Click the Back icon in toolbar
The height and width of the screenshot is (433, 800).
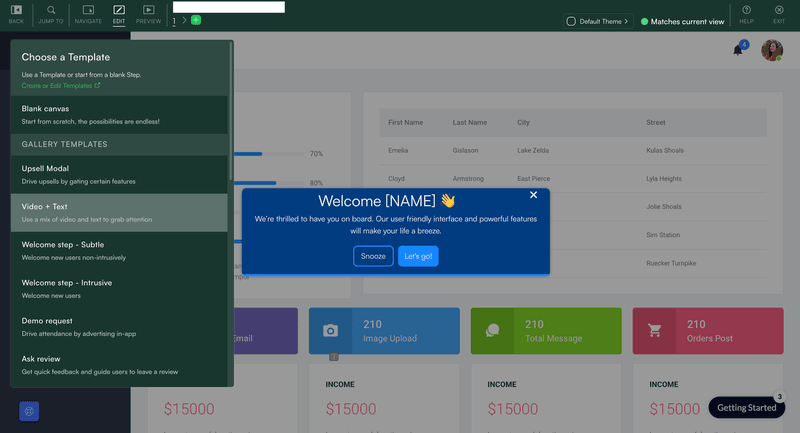point(16,11)
